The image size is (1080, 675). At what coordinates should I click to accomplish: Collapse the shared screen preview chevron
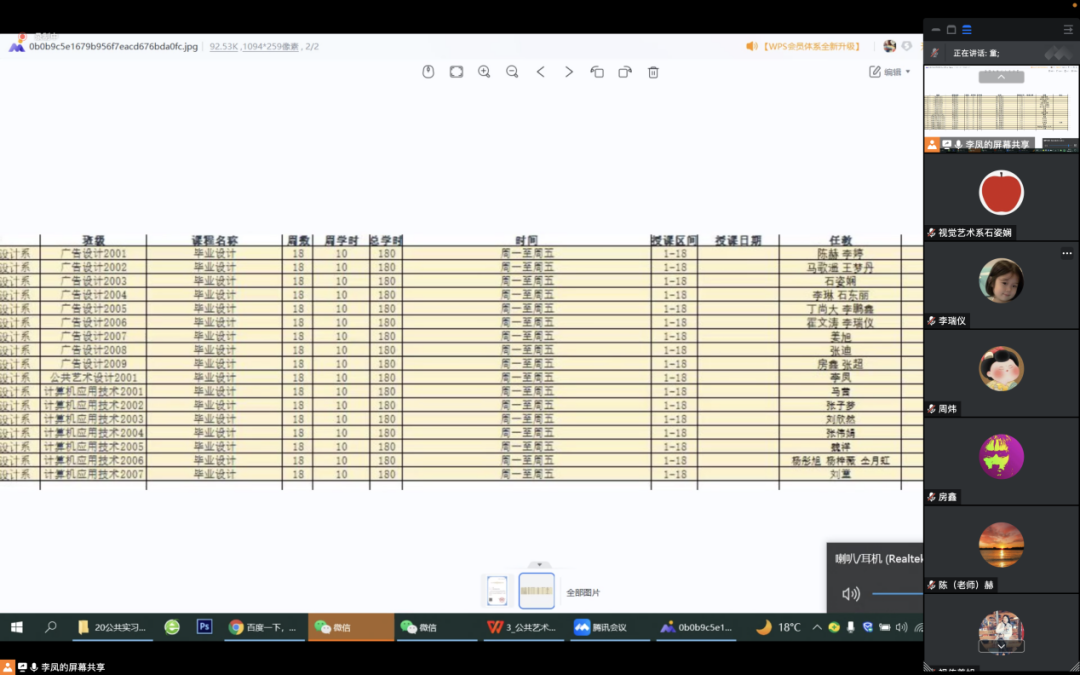coord(1000,77)
